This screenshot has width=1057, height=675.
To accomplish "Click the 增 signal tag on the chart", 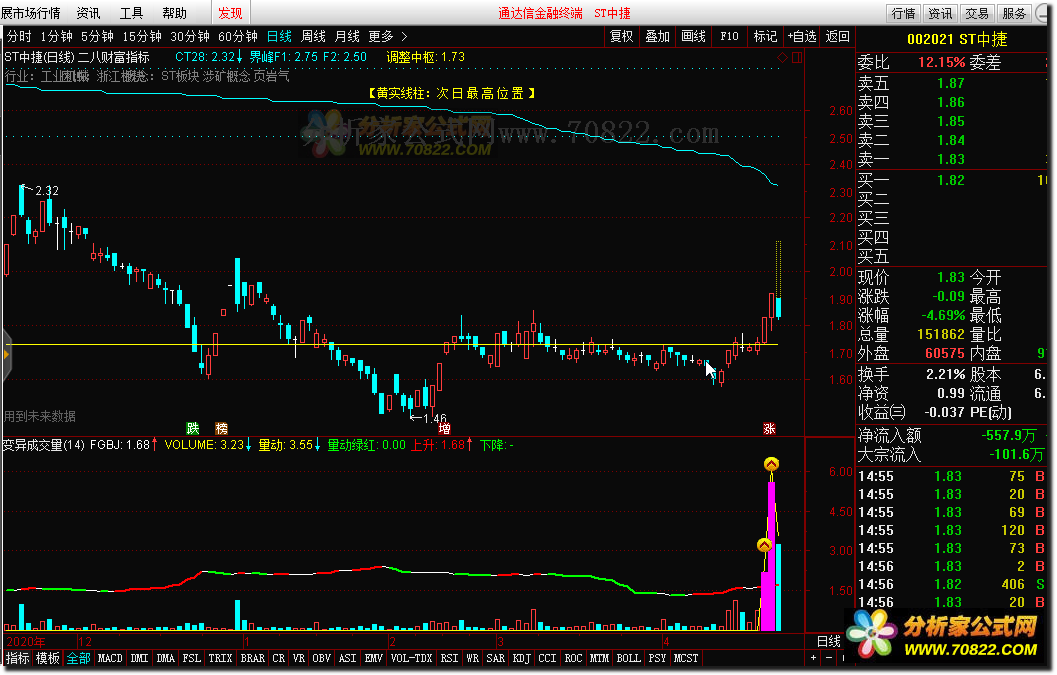I will point(444,428).
